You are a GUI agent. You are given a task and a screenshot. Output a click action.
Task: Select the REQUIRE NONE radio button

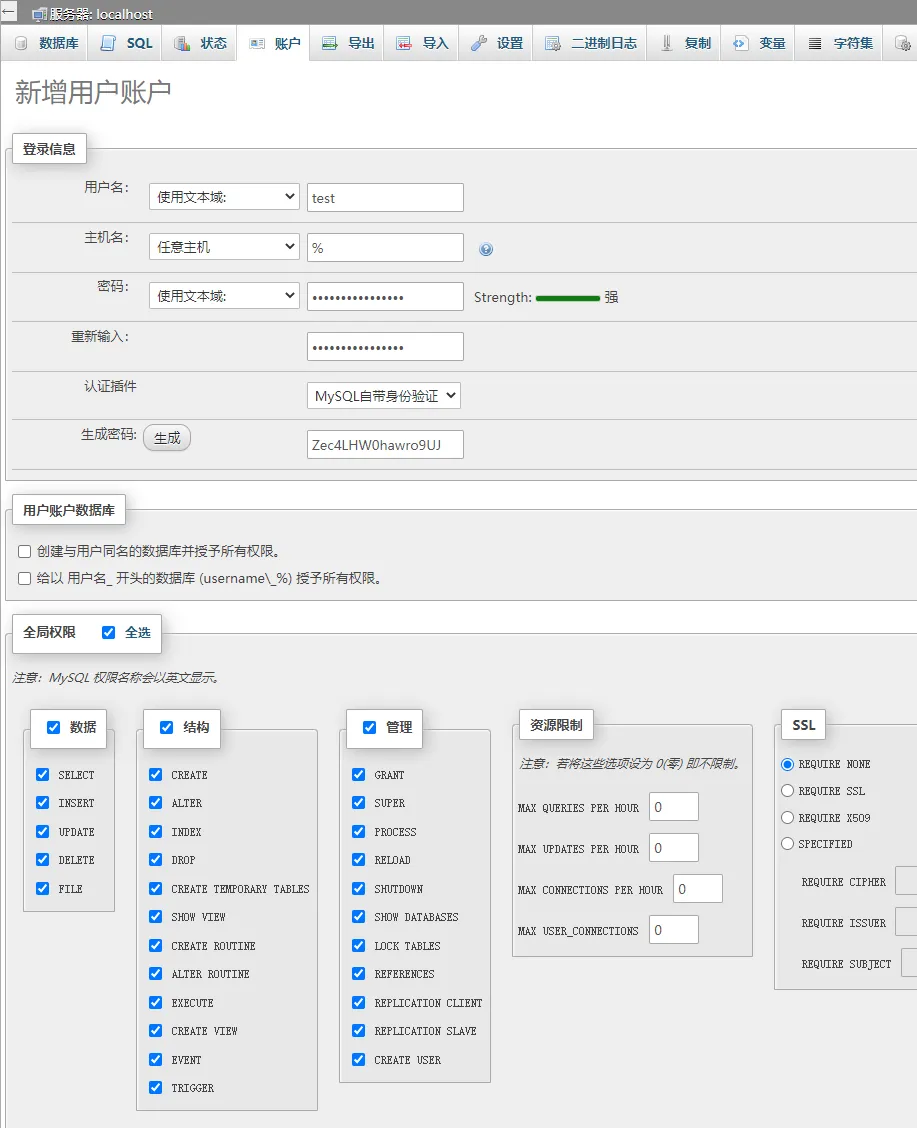point(788,764)
